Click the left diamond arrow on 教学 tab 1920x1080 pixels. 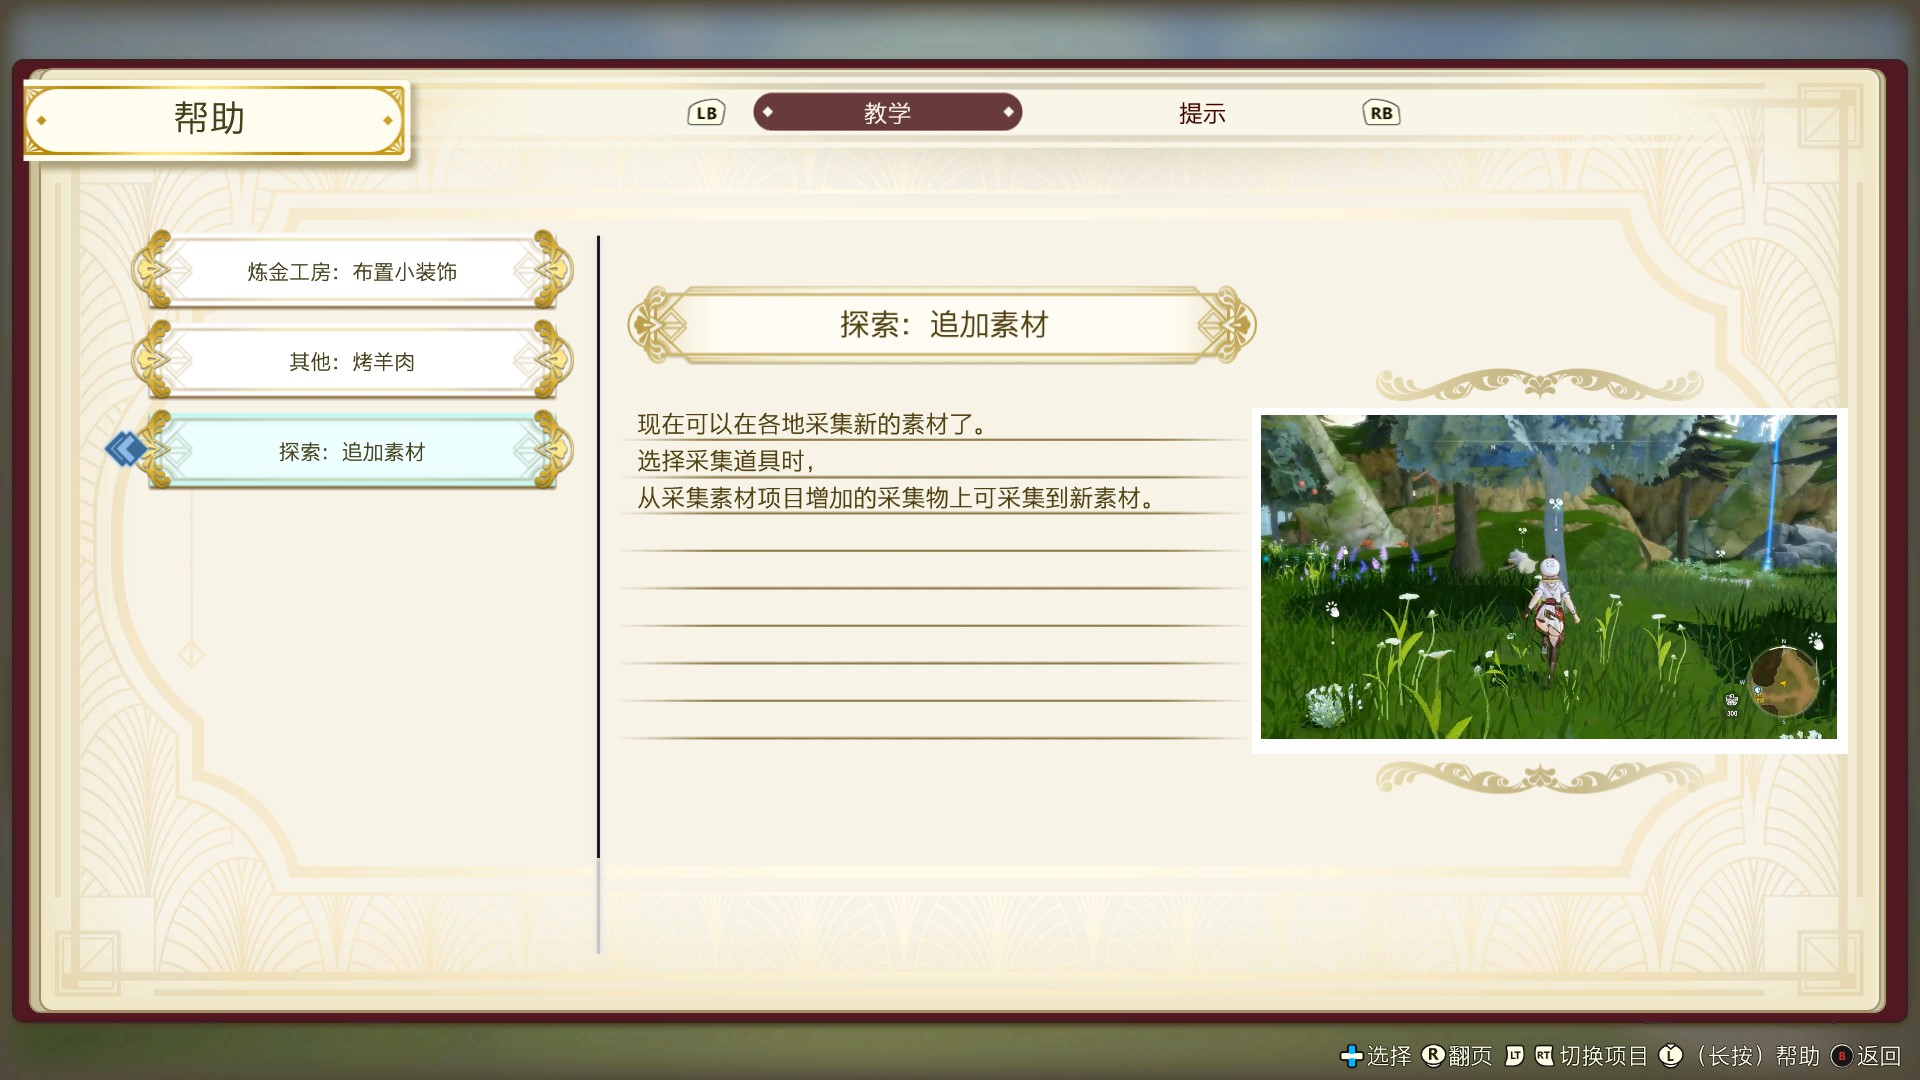[768, 112]
